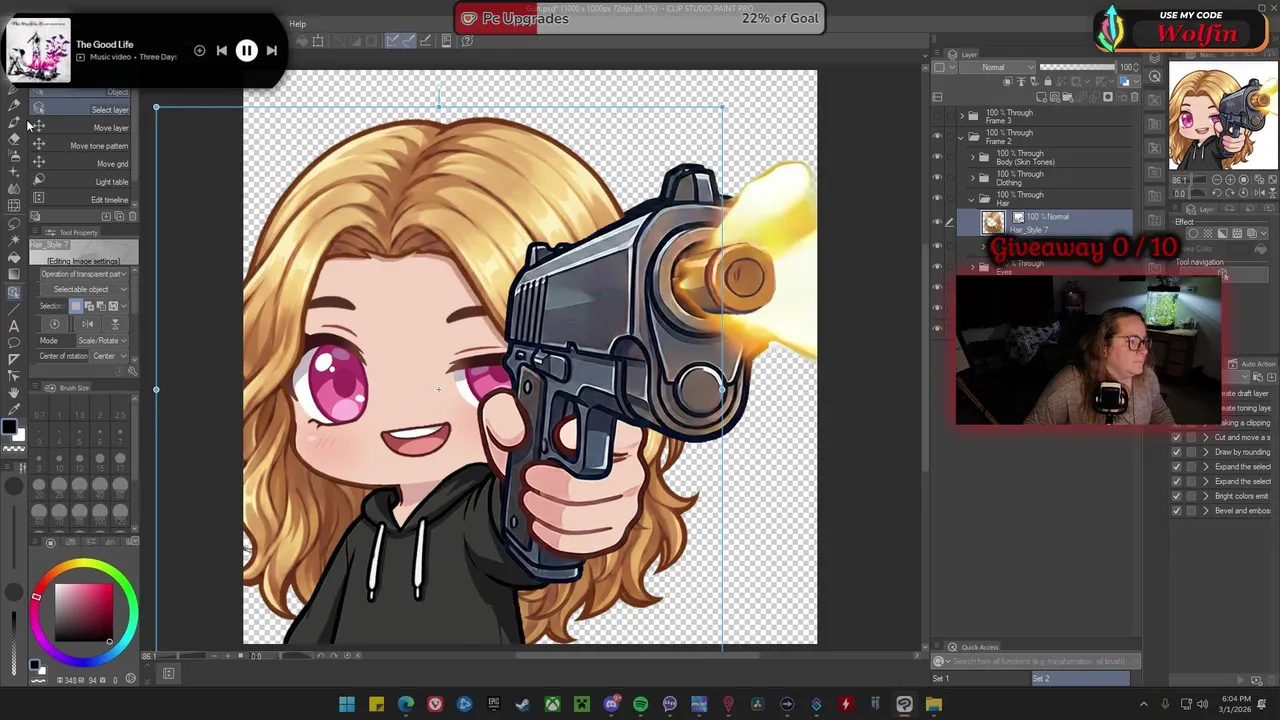The height and width of the screenshot is (720, 1280).
Task: Click the Clip Studio Paint taskbar icon
Action: [x=904, y=704]
